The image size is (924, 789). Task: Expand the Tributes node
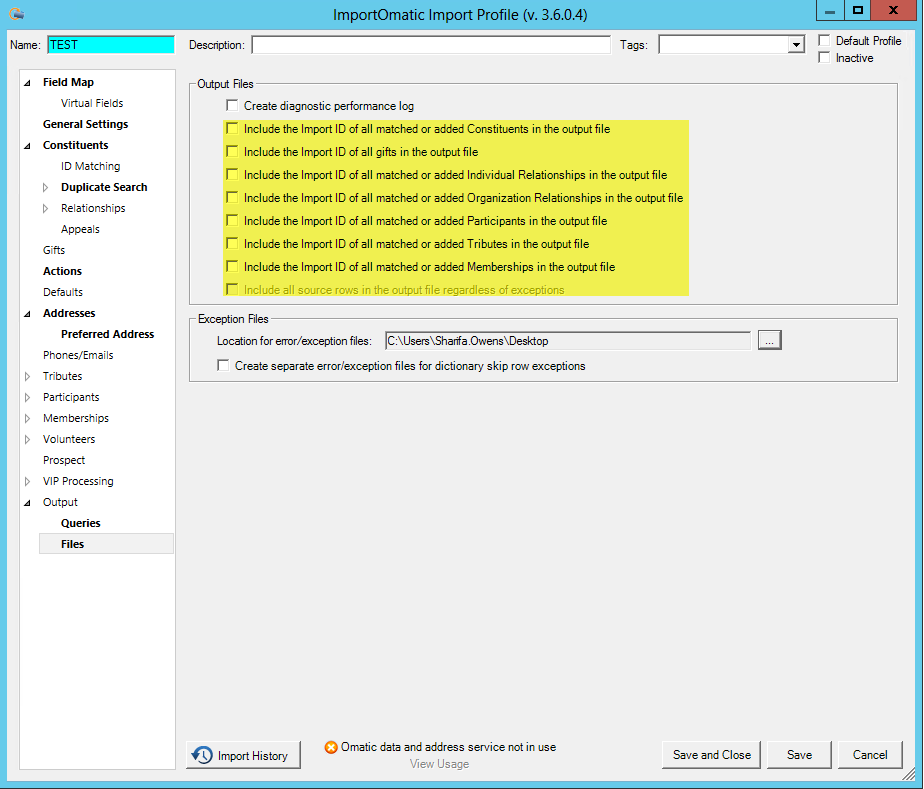click(x=27, y=376)
